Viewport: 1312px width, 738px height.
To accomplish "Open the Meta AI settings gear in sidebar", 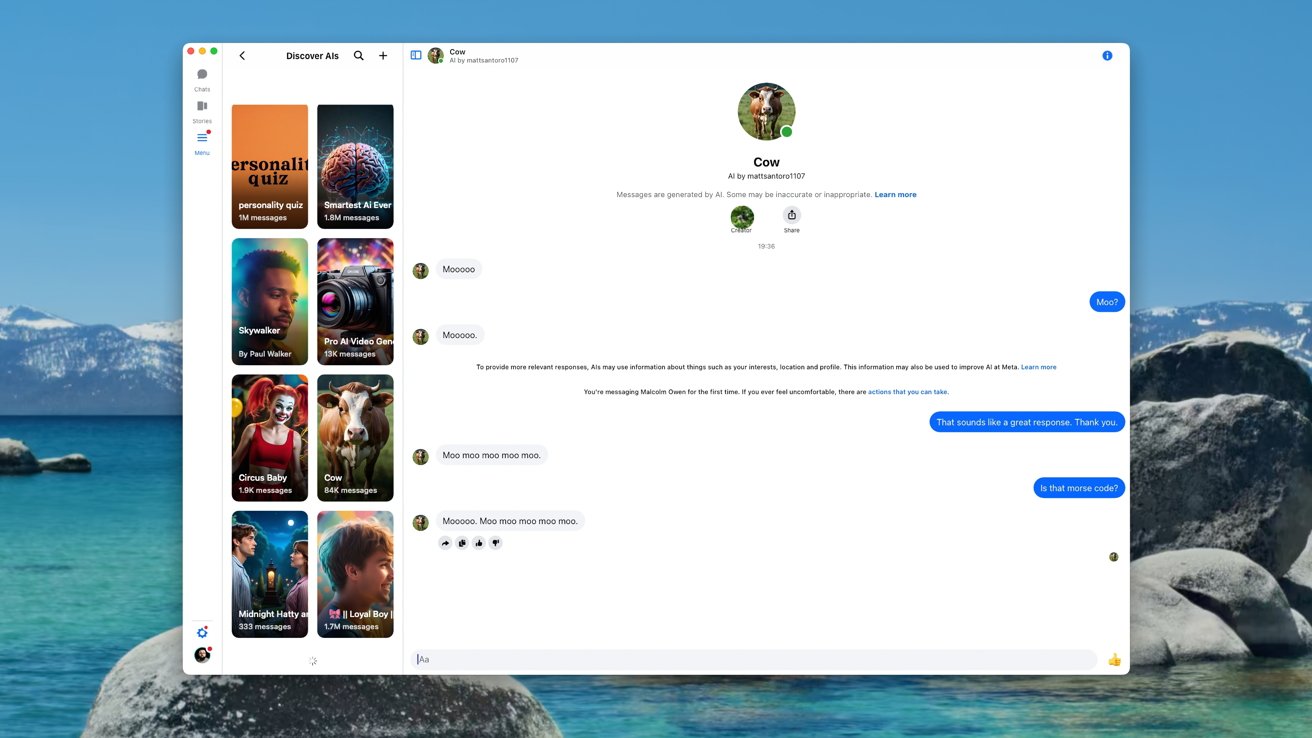I will [202, 631].
